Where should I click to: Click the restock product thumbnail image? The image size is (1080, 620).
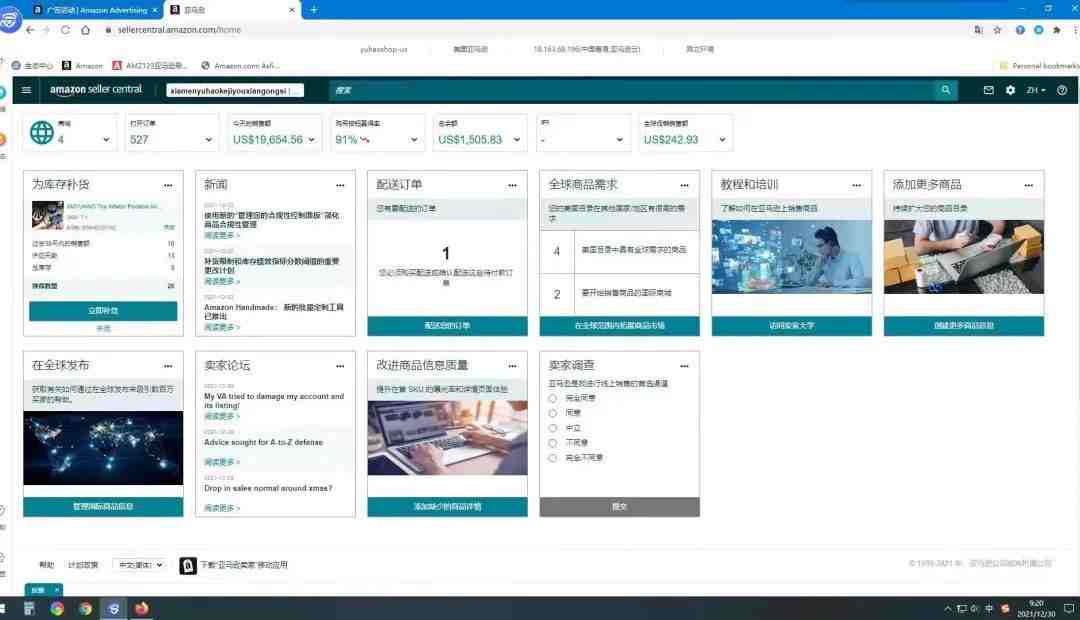click(48, 215)
